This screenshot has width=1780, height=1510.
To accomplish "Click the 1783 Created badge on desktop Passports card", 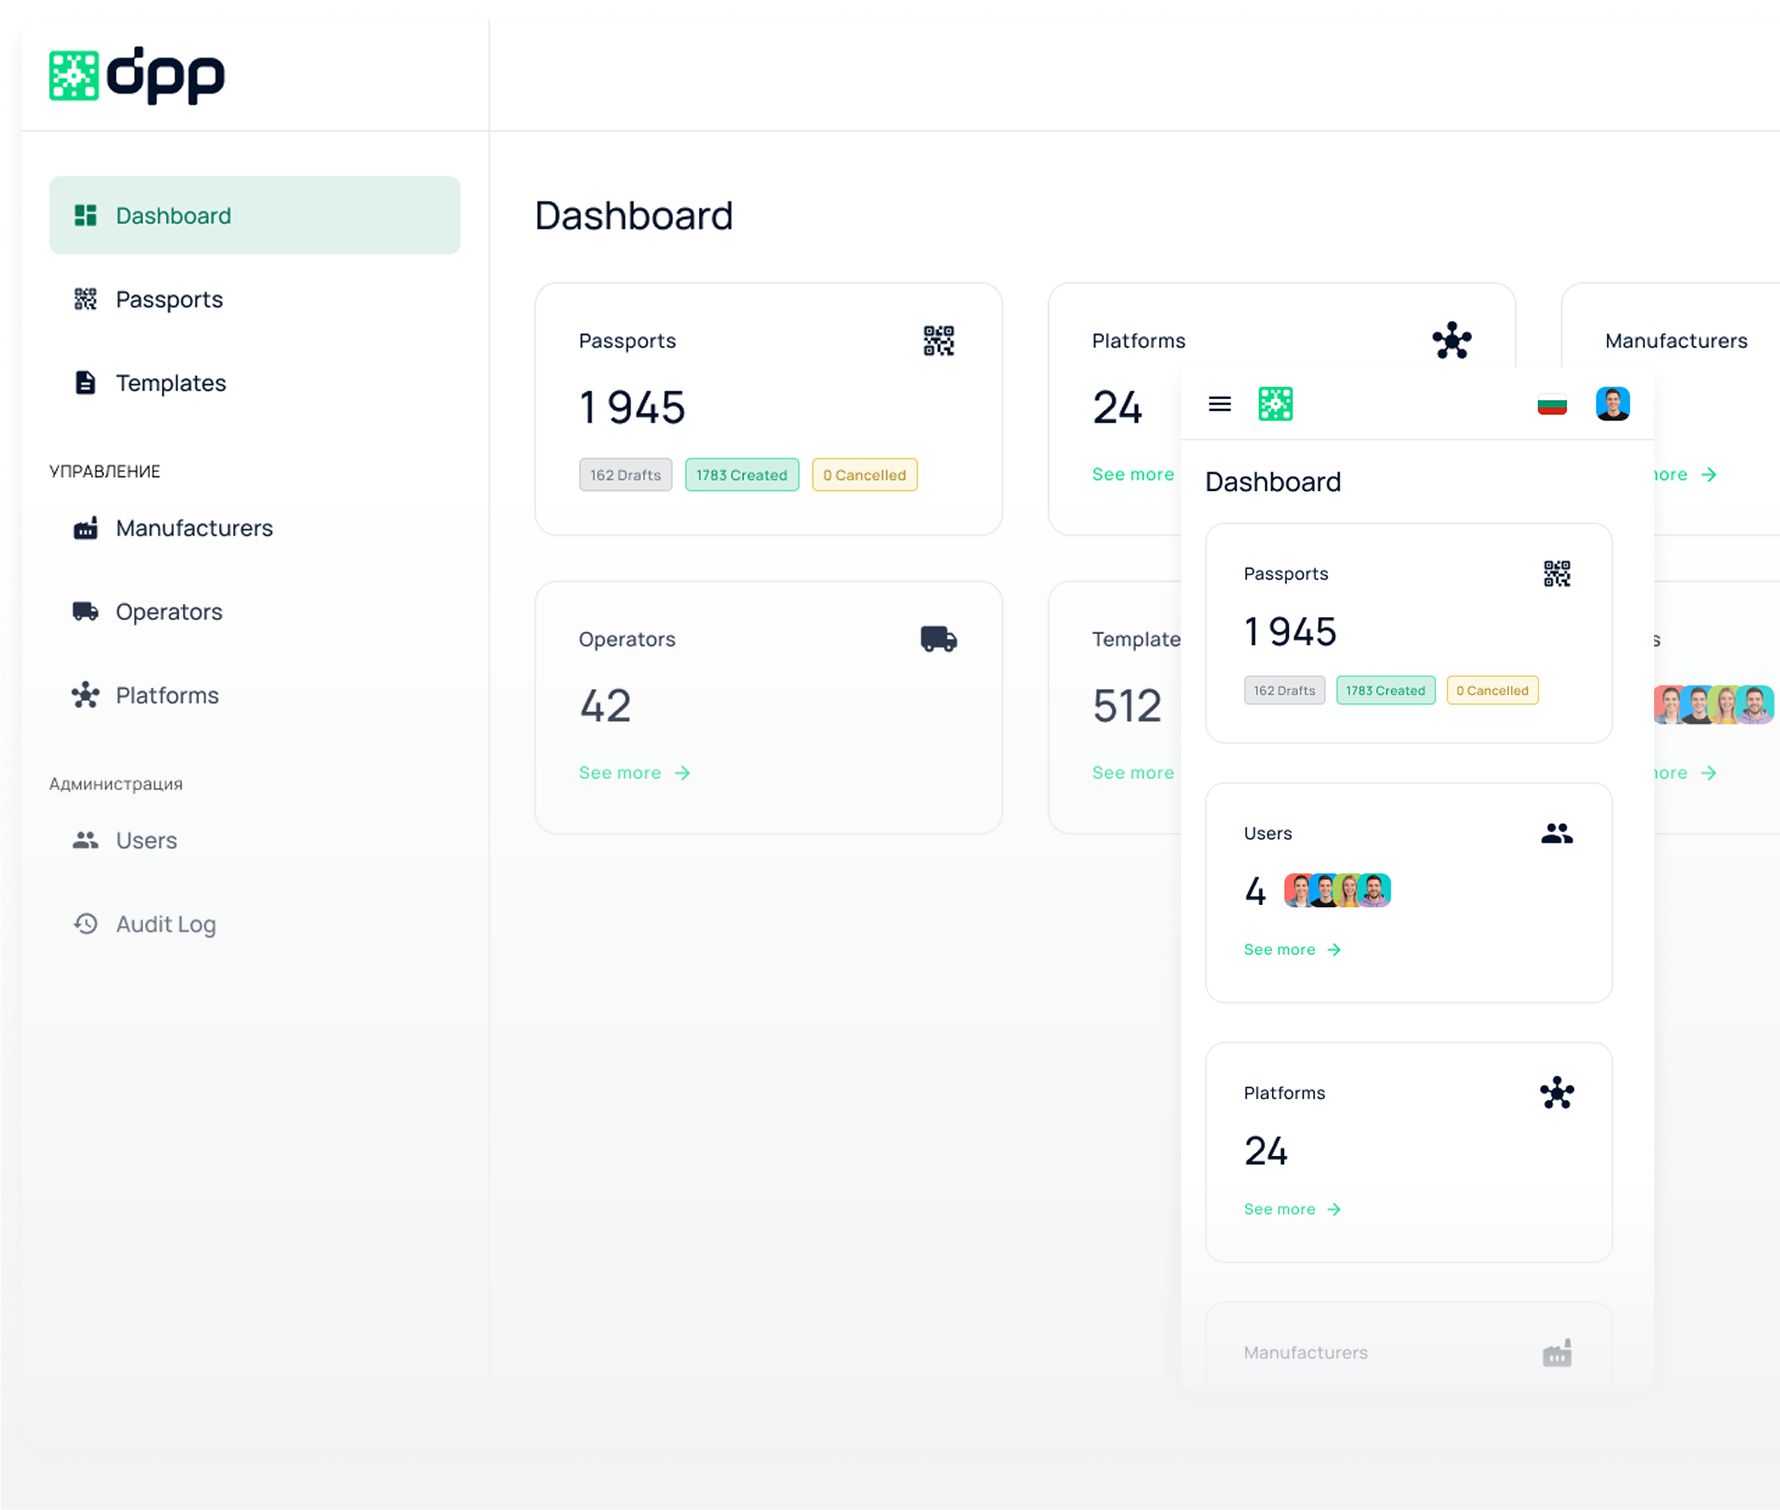I will point(742,475).
